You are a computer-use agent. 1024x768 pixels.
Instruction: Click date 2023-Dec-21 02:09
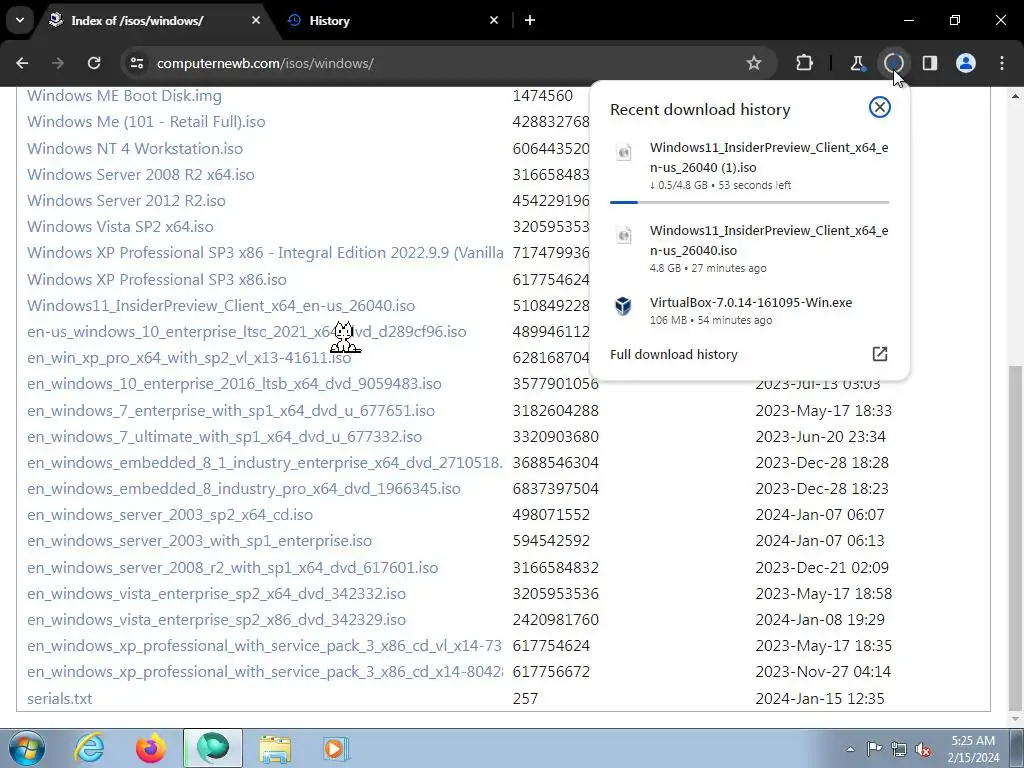click(x=822, y=568)
